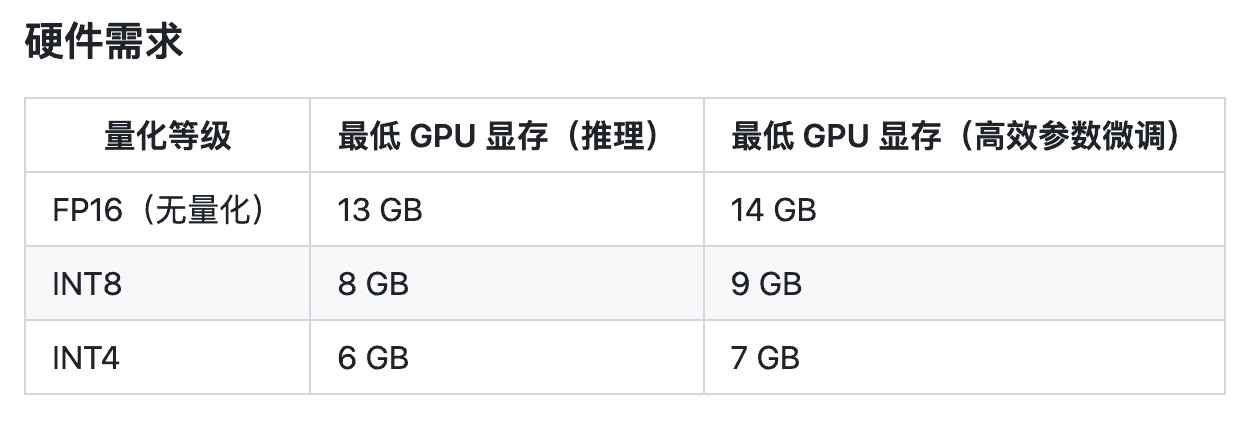
Task: Select the FP16（无量化） row label cell
Action: point(158,210)
